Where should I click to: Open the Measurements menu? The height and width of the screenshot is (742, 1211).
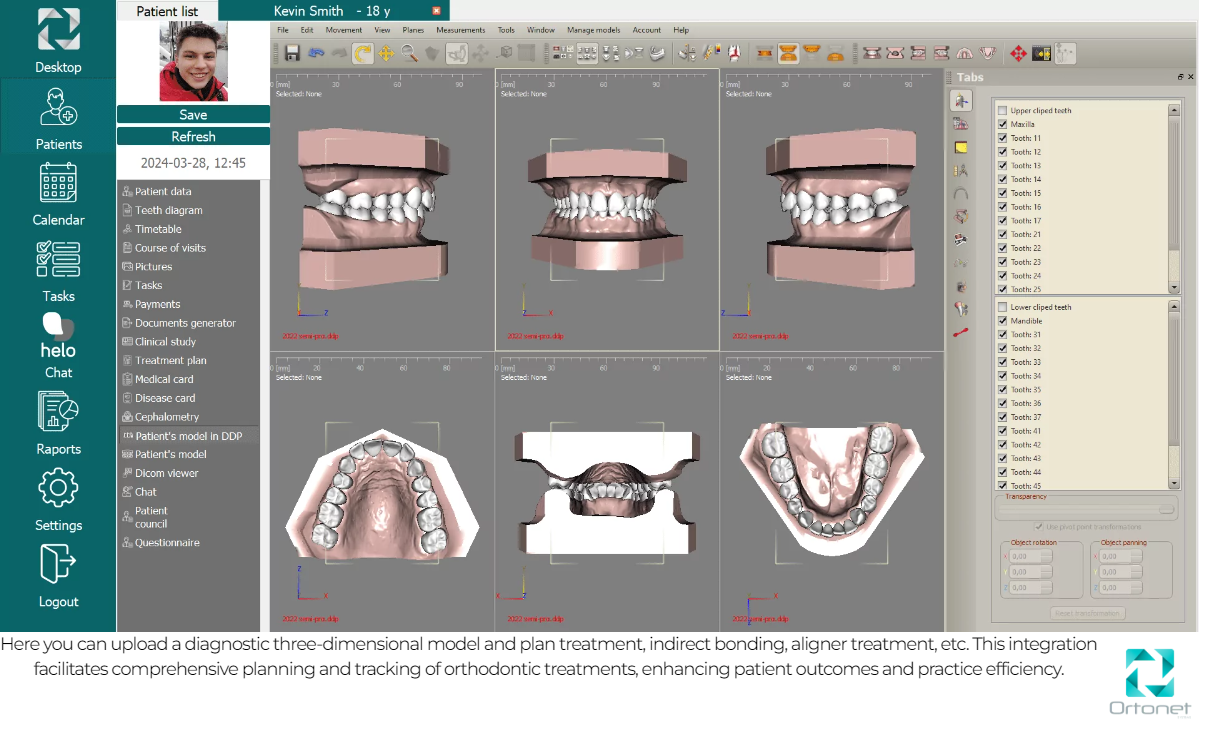(x=460, y=30)
